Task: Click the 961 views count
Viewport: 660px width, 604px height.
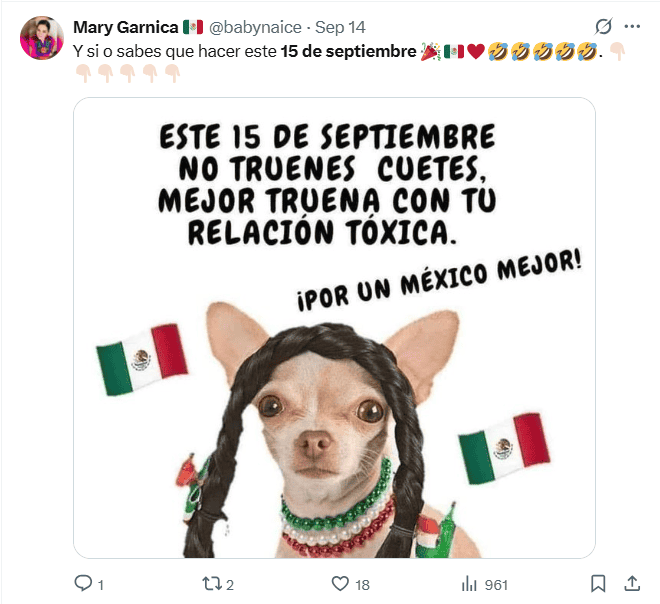Action: 496,585
